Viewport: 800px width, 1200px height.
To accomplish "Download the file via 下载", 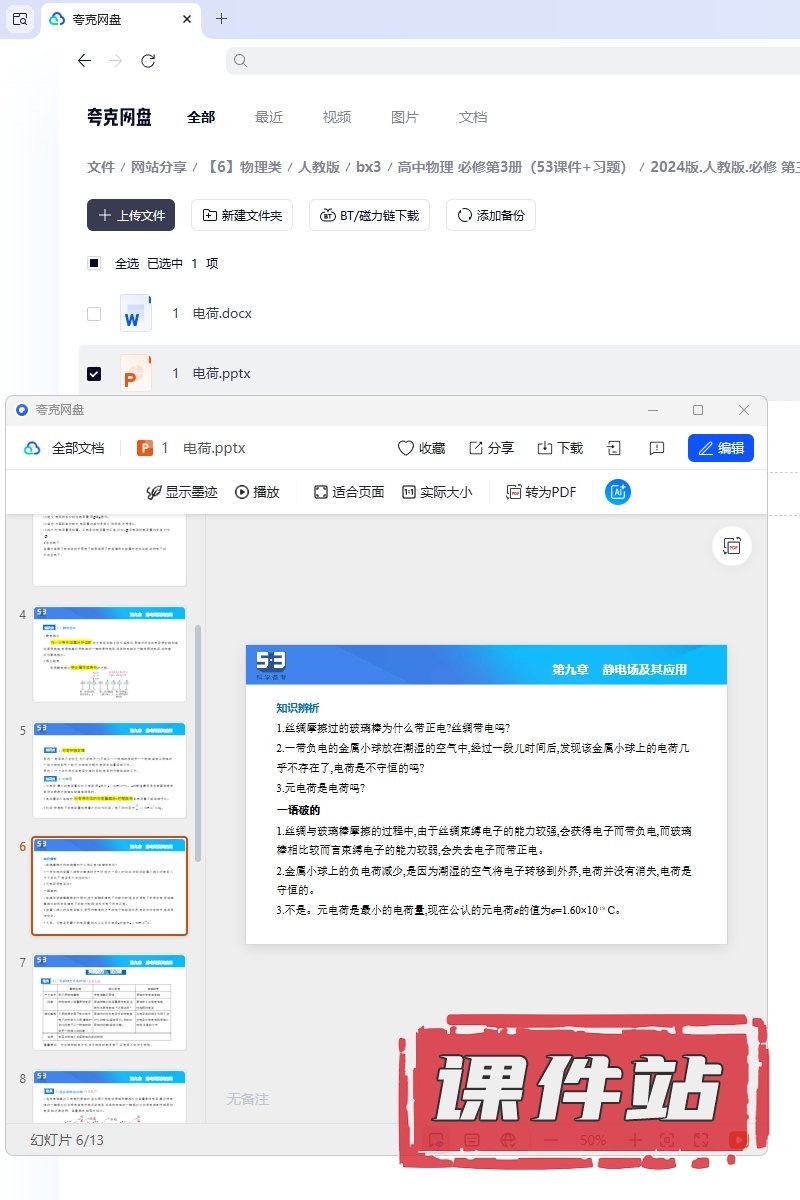I will [x=560, y=448].
